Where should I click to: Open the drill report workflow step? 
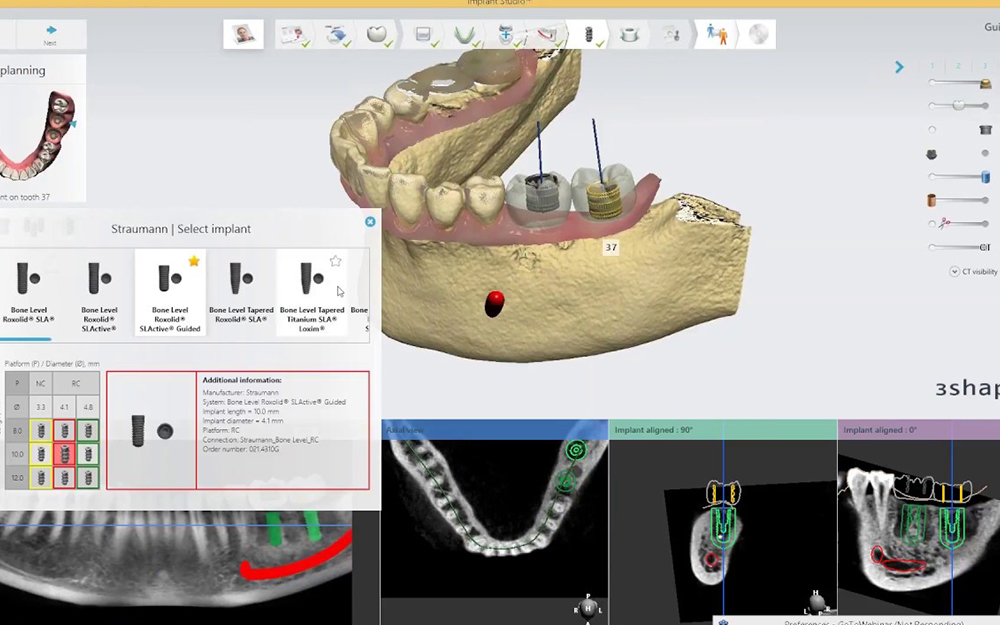(x=672, y=34)
